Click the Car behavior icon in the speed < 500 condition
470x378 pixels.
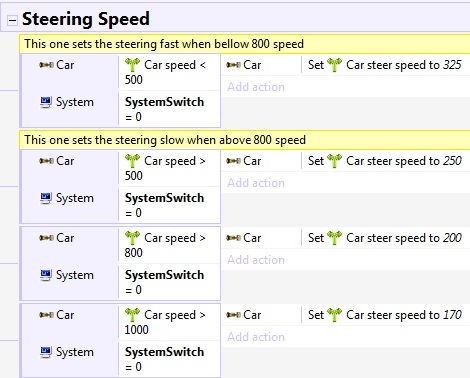132,65
